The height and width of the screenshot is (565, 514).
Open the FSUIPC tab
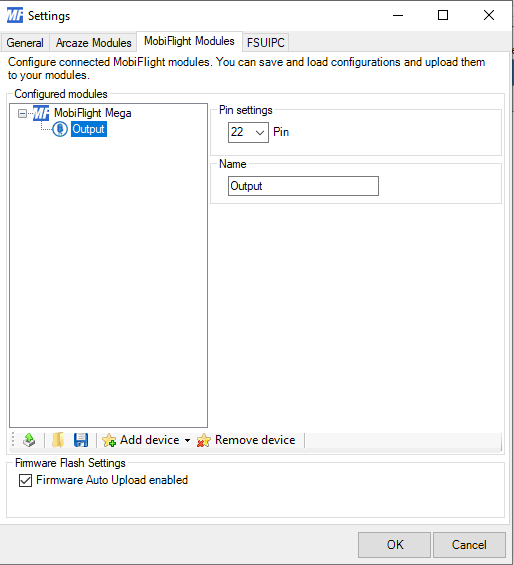(266, 43)
